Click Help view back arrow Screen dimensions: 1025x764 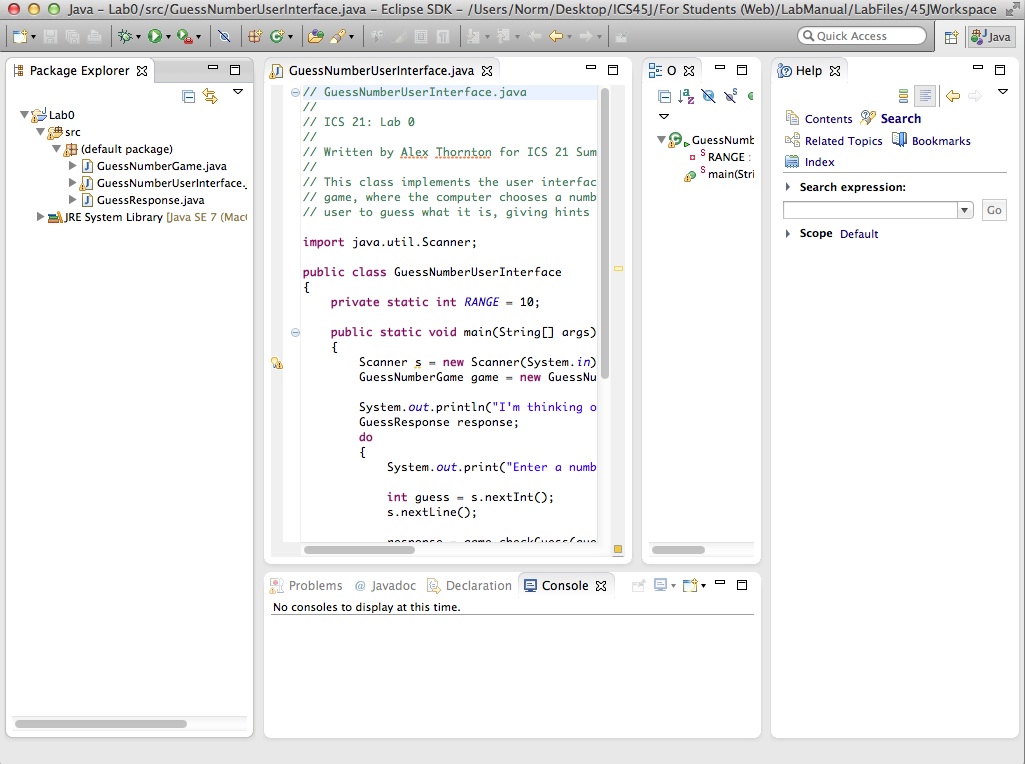click(952, 96)
